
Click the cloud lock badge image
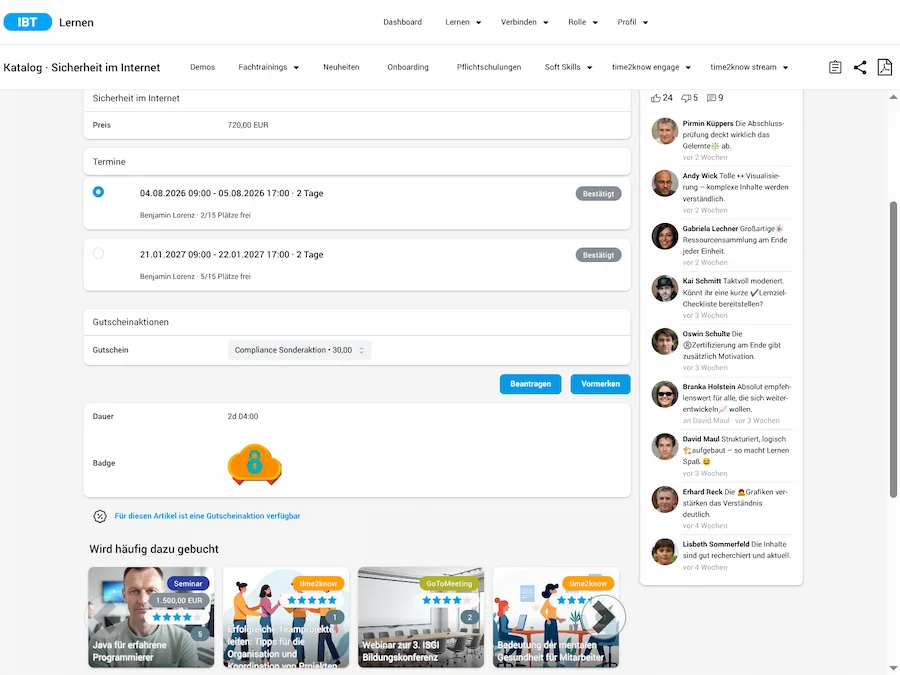[x=255, y=464]
